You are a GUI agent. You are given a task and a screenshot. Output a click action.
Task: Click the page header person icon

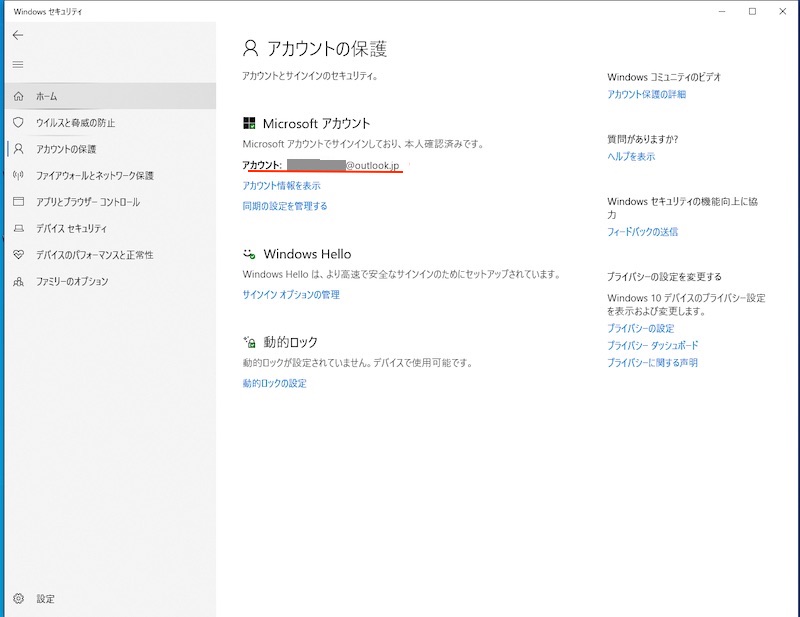[x=251, y=48]
